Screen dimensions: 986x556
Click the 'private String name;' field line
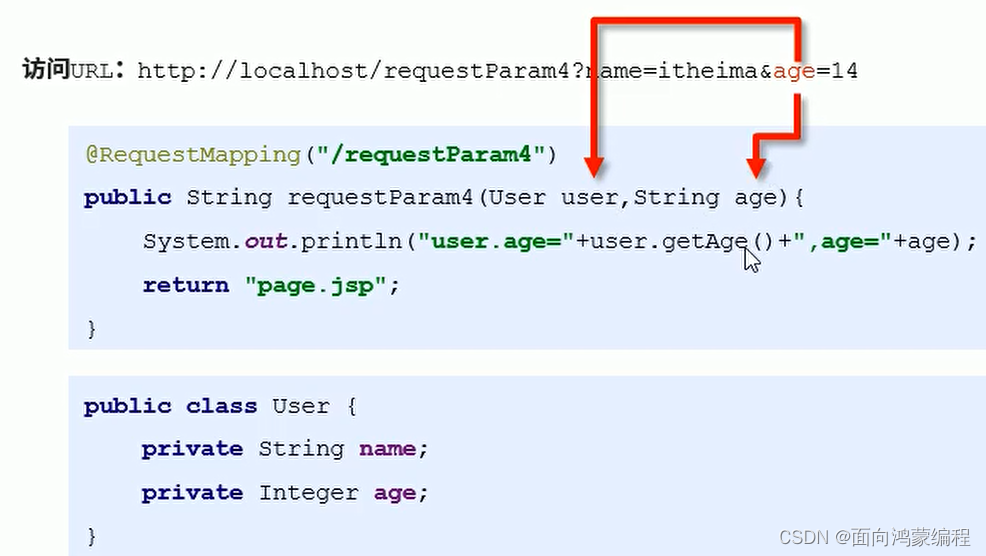click(x=285, y=449)
